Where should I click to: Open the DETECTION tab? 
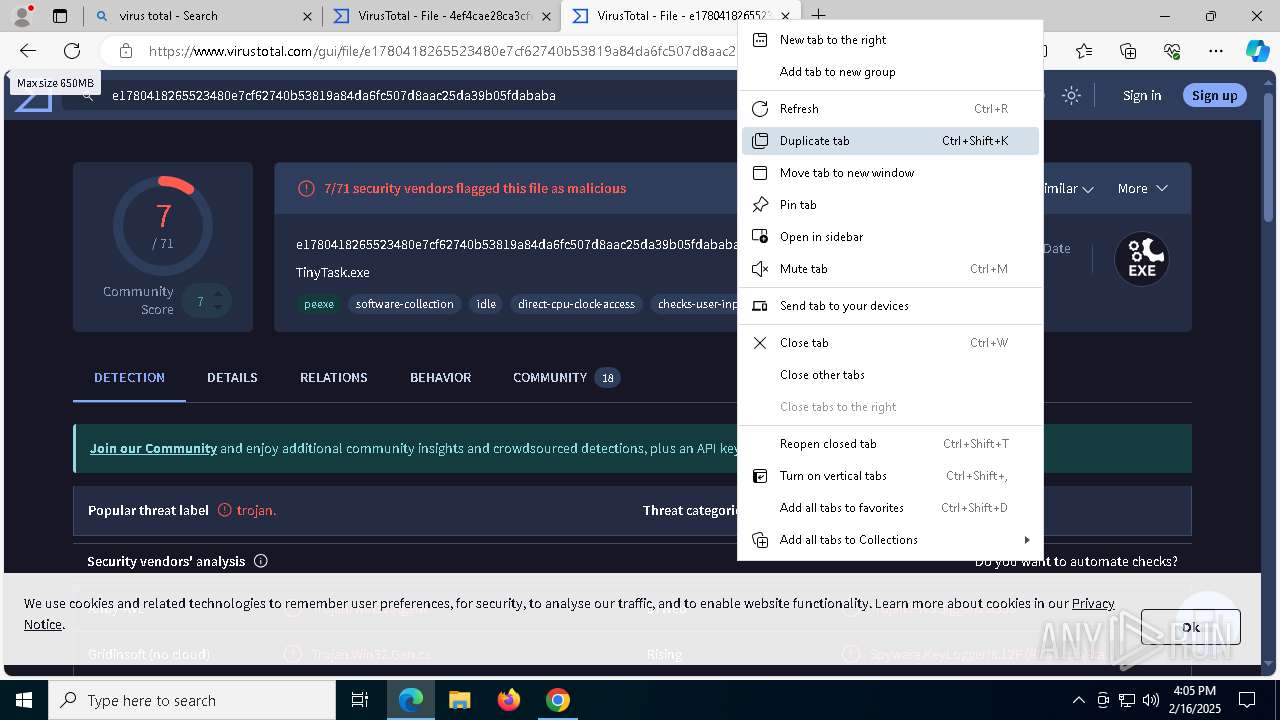(x=129, y=377)
